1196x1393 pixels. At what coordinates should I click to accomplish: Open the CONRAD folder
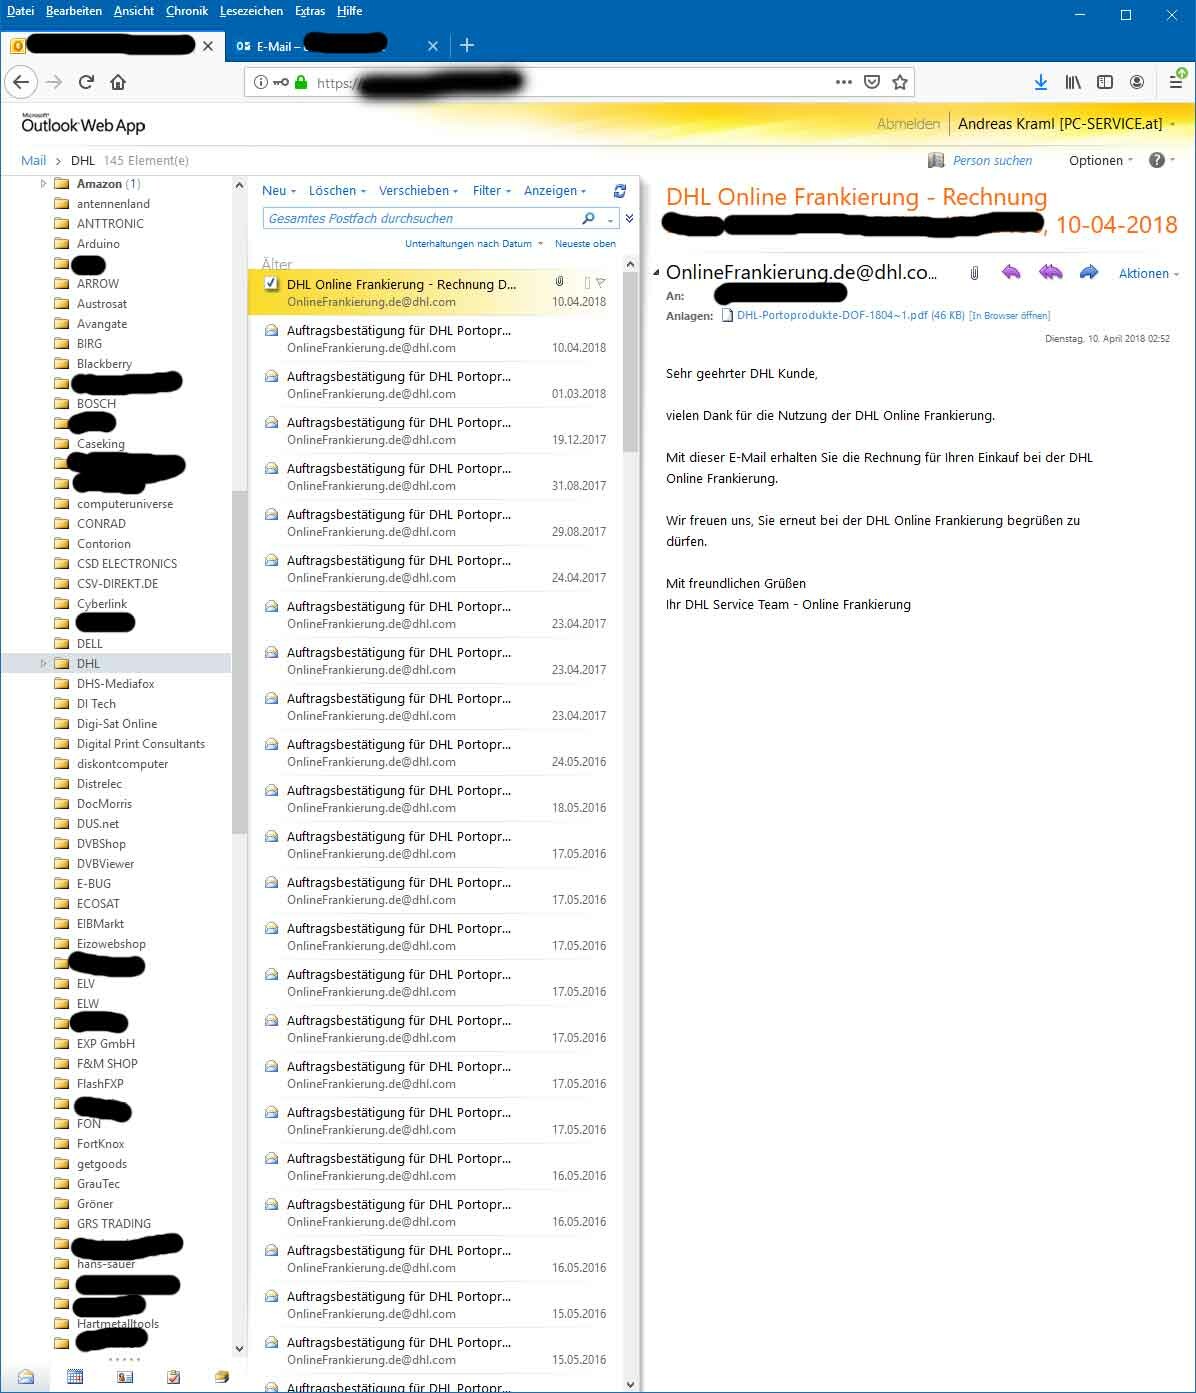(x=101, y=524)
